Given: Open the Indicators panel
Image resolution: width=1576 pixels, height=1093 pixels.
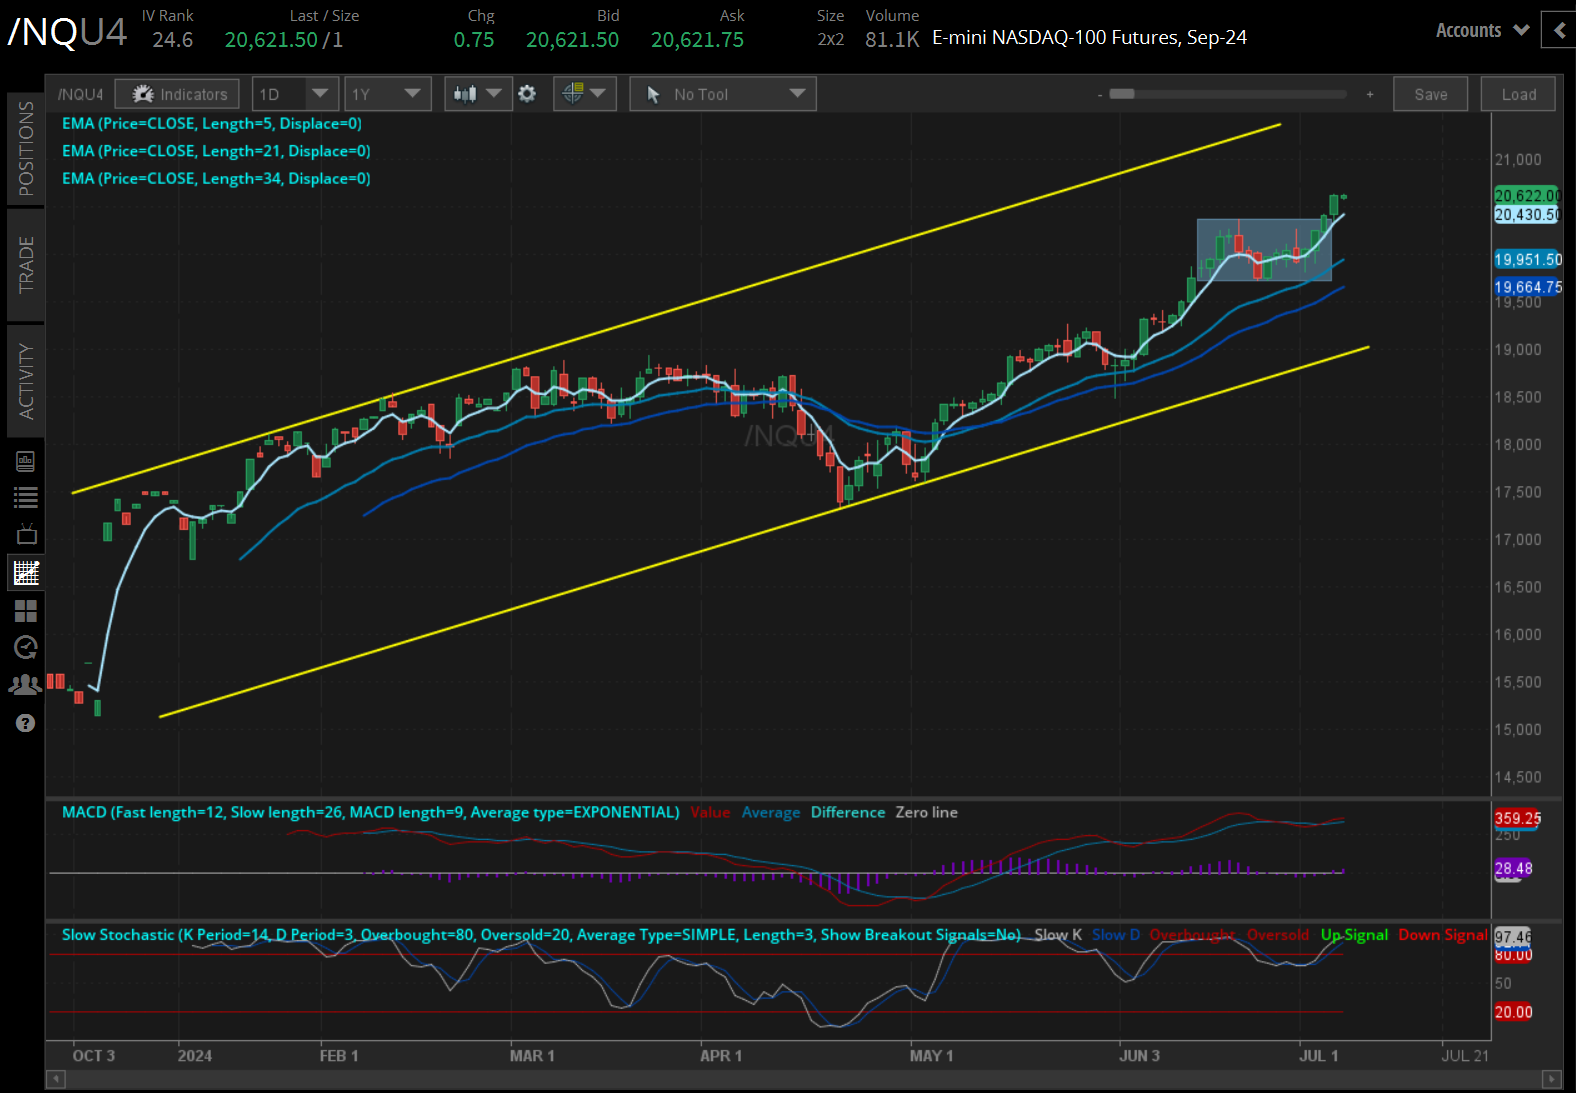Looking at the screenshot, I should click(x=177, y=94).
